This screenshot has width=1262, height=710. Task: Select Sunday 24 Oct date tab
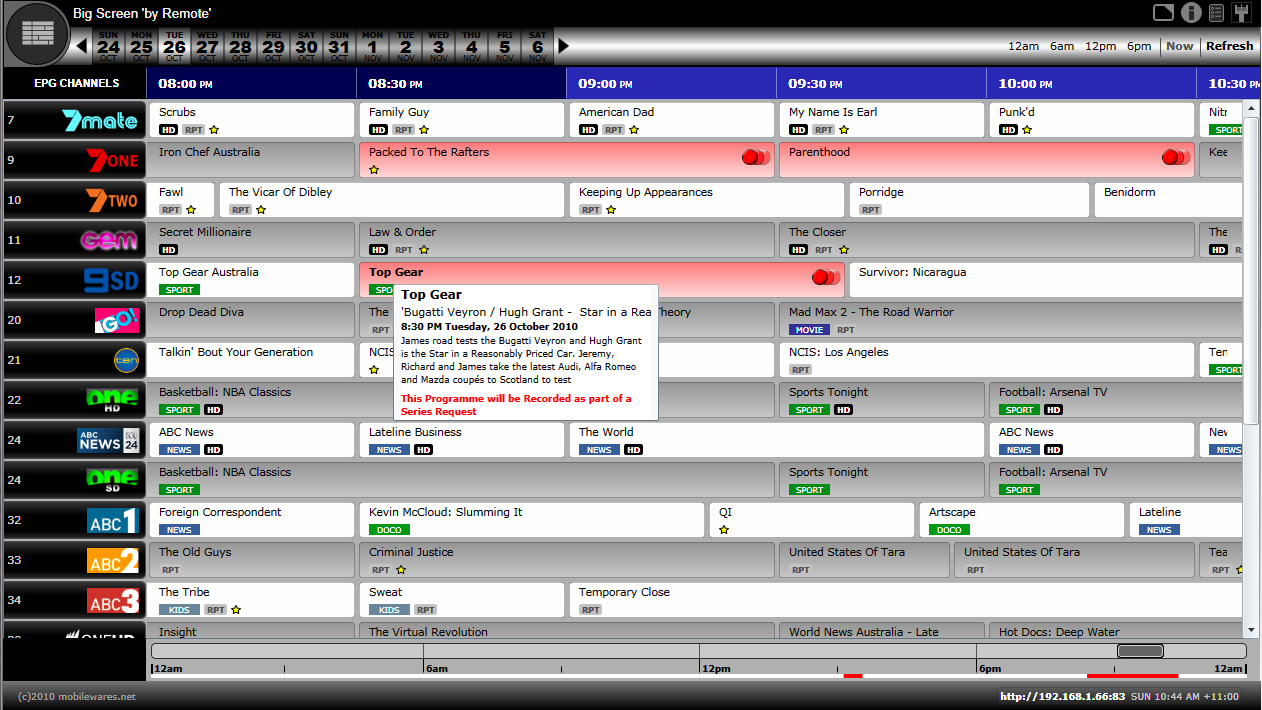pyautogui.click(x=109, y=46)
